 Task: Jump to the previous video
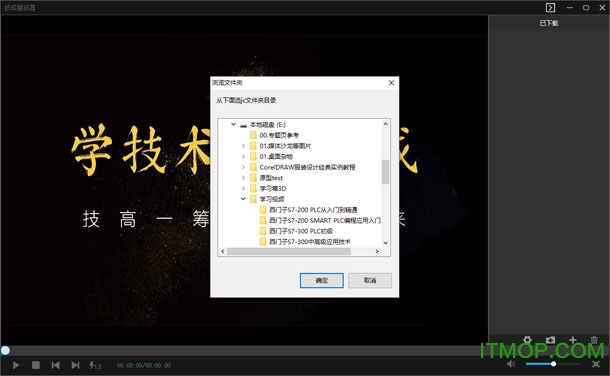(x=56, y=365)
